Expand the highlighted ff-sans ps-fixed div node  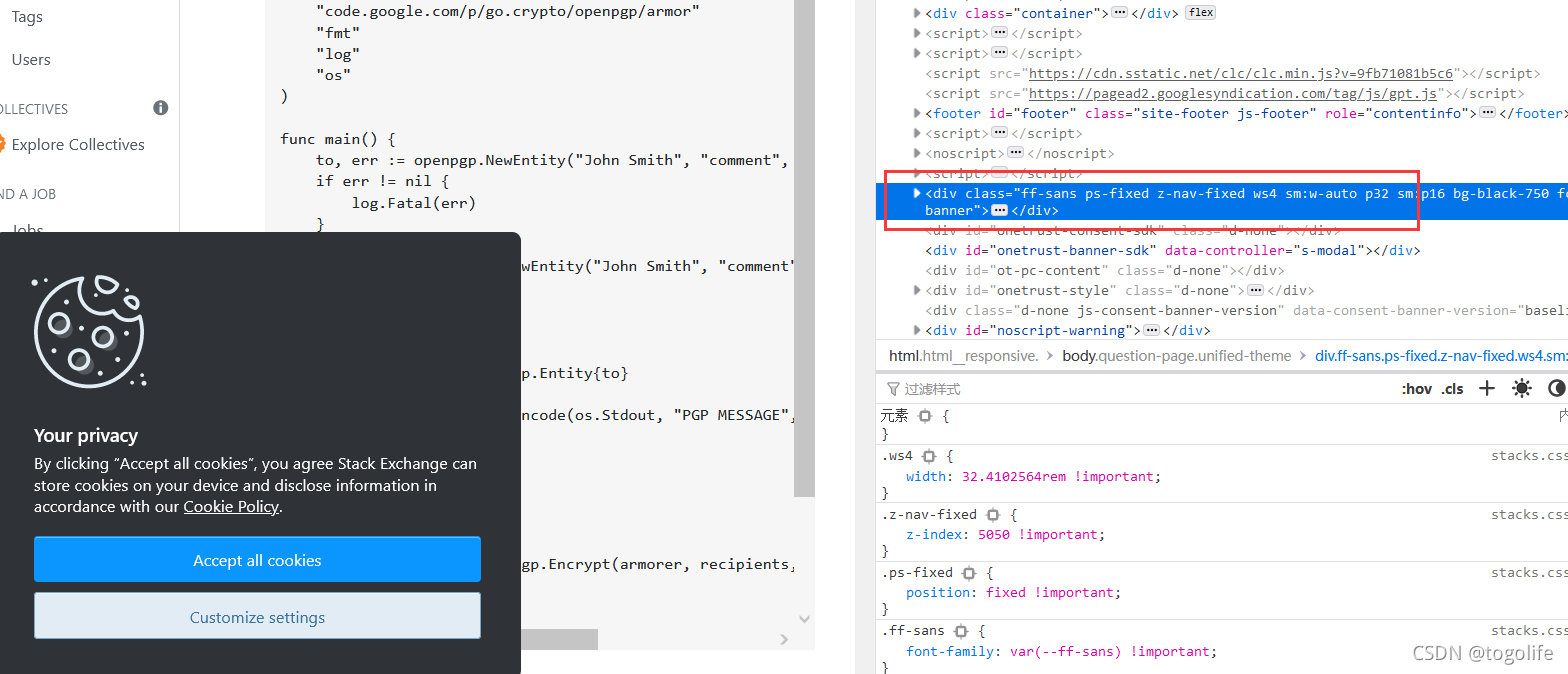point(917,193)
